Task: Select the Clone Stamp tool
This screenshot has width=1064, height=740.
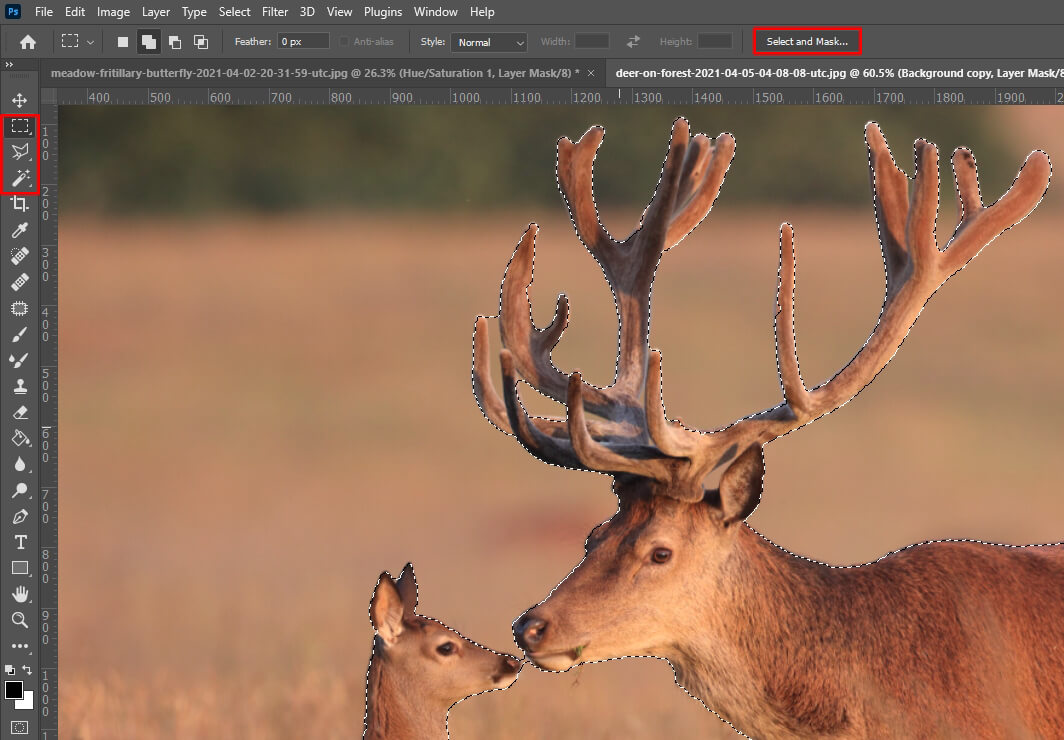Action: coord(20,386)
